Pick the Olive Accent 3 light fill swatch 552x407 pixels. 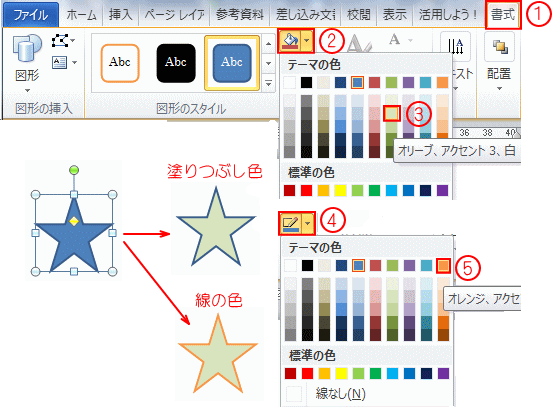pyautogui.click(x=392, y=113)
